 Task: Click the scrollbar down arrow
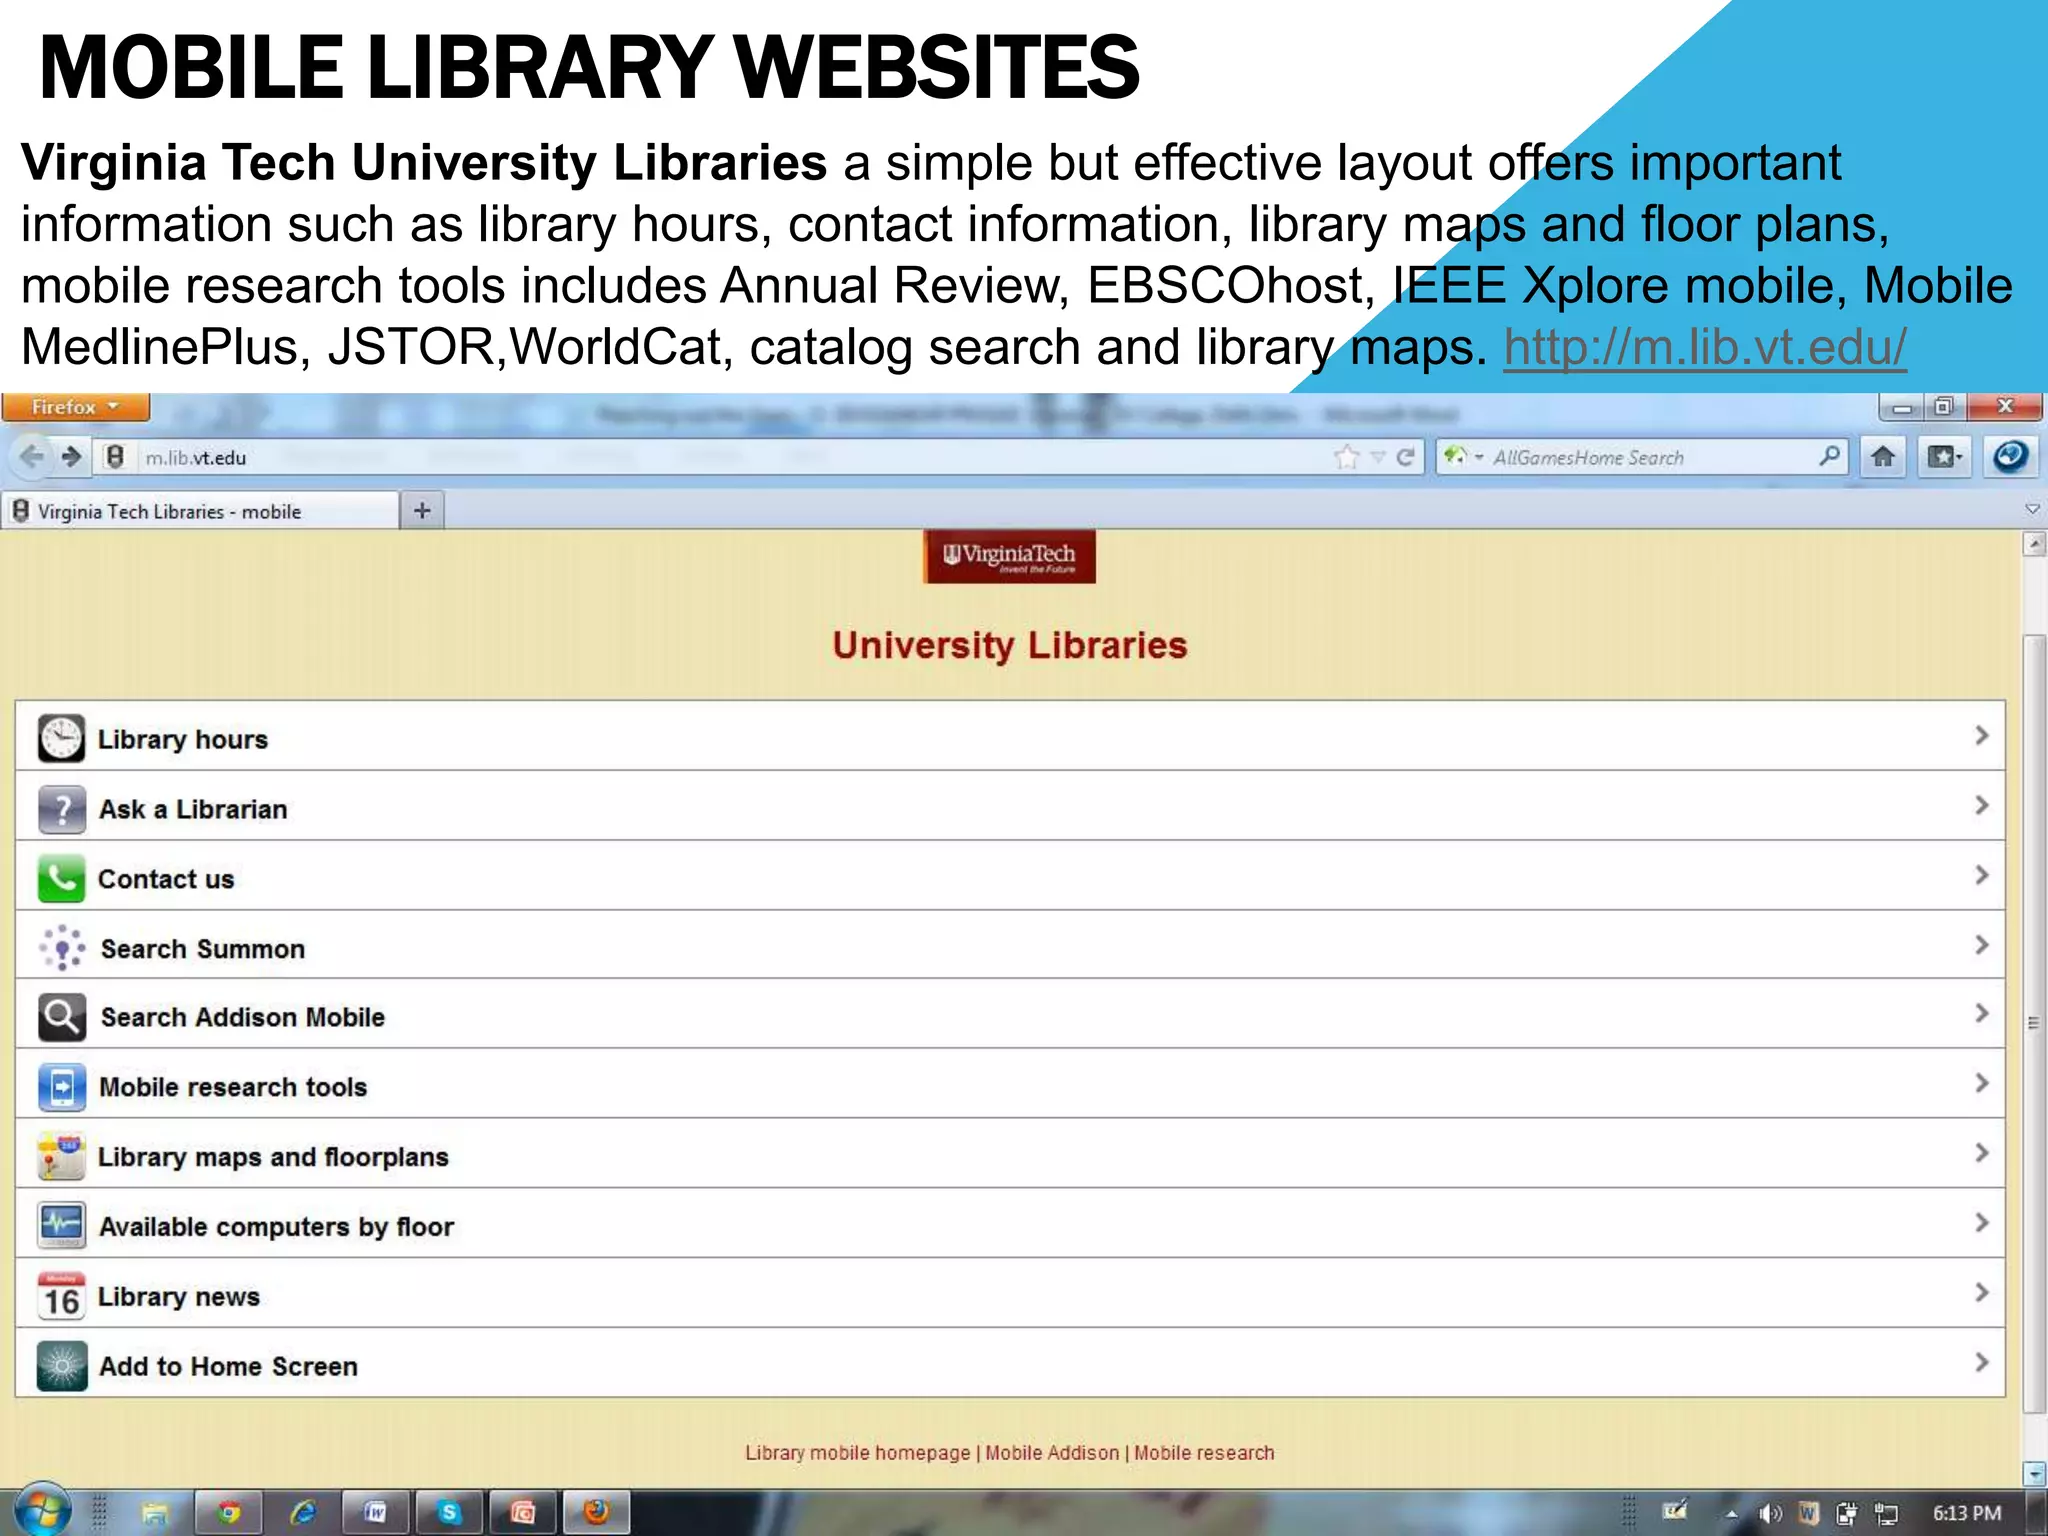2033,1474
